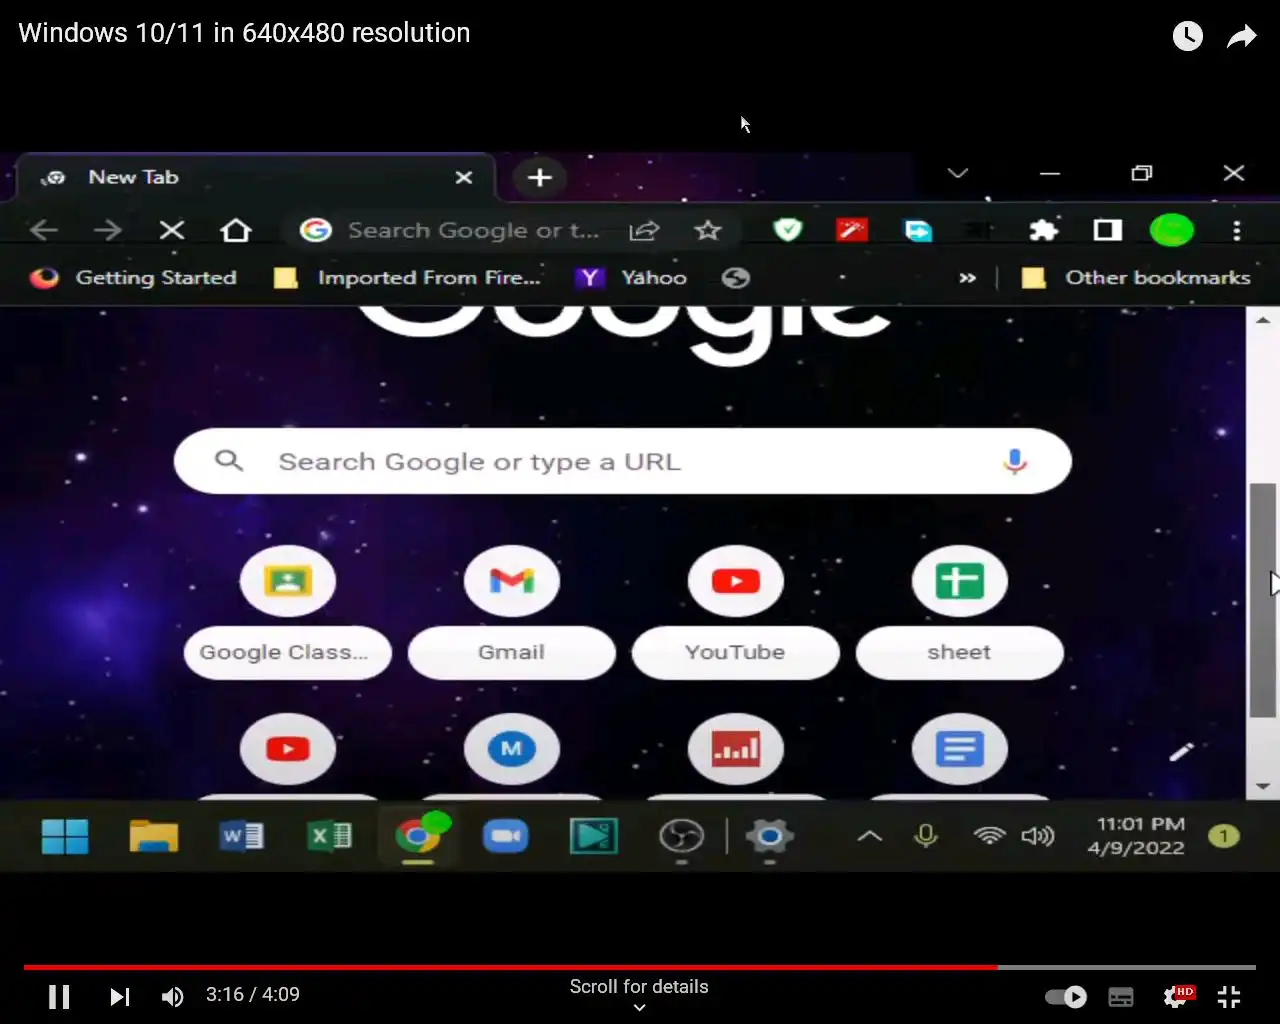Exit full screen mode
This screenshot has width=1280, height=1024.
coord(1229,996)
